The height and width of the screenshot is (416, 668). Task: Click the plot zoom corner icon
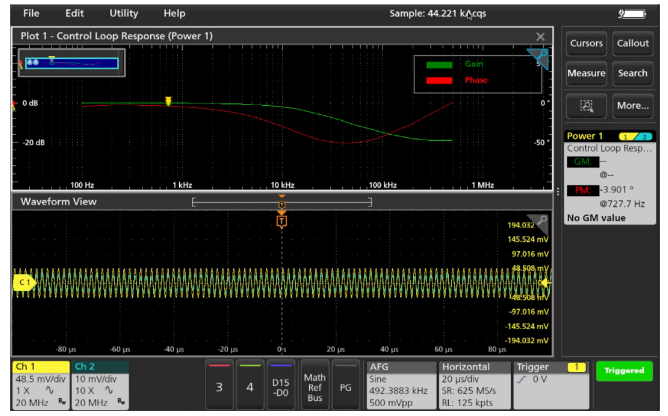(x=539, y=58)
